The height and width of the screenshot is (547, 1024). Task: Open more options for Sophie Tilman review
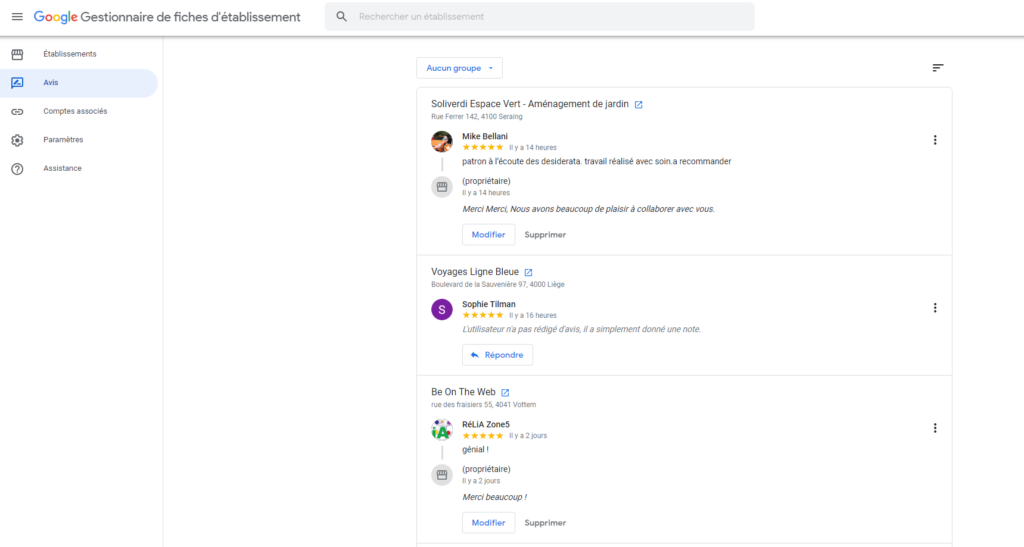tap(935, 307)
